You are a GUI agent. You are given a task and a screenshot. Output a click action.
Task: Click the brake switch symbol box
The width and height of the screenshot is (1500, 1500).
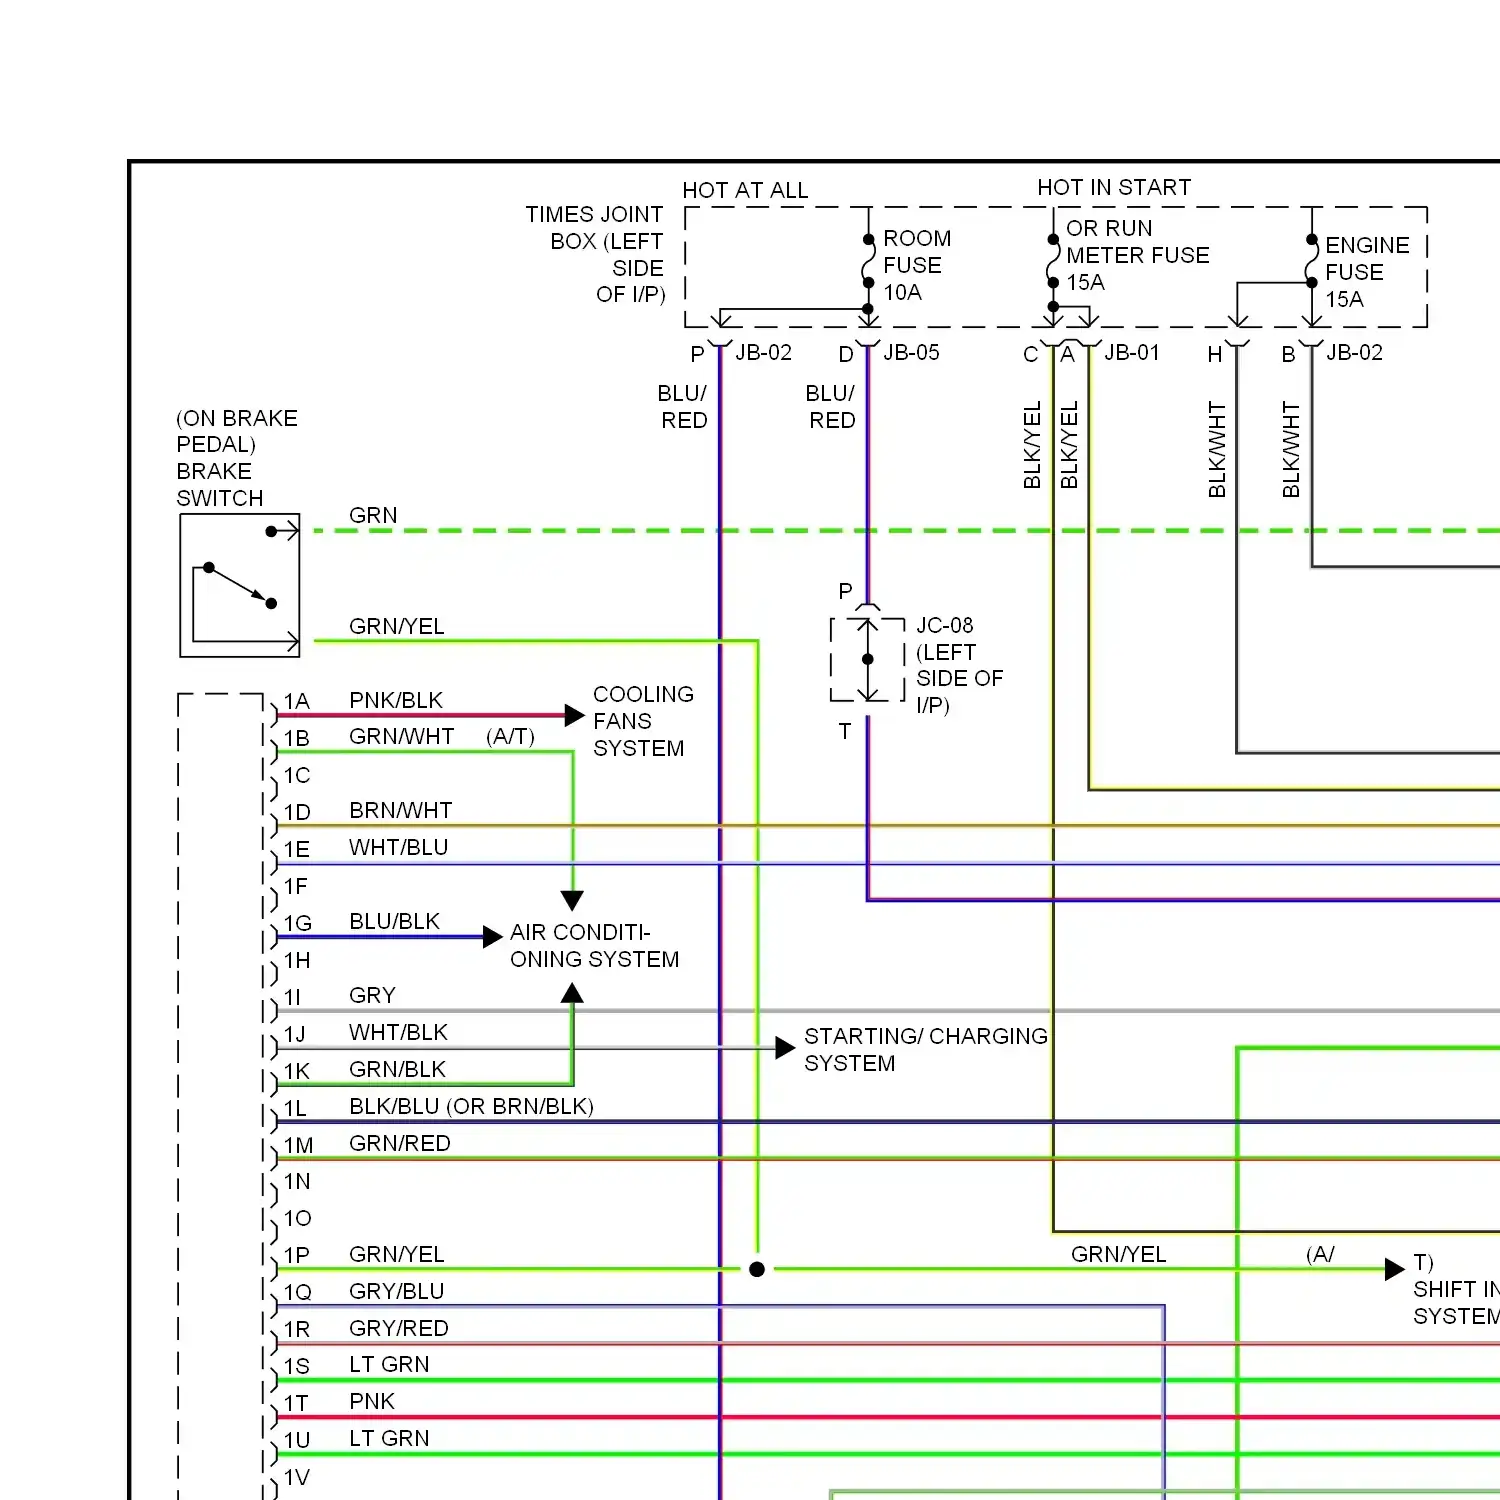click(x=240, y=585)
